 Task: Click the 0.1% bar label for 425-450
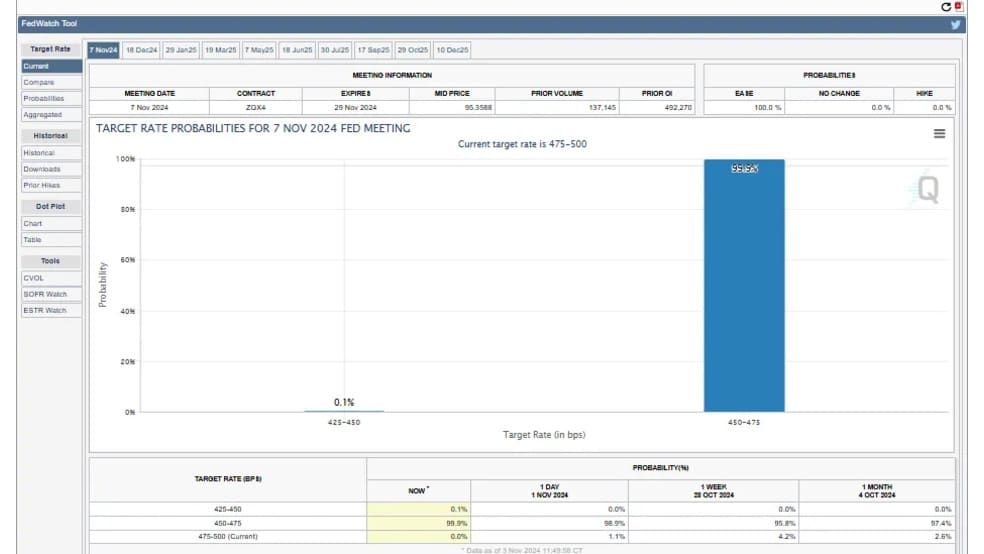coord(344,402)
